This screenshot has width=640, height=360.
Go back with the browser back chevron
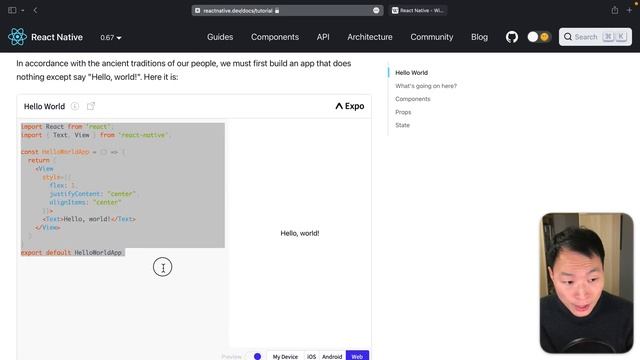pos(35,10)
